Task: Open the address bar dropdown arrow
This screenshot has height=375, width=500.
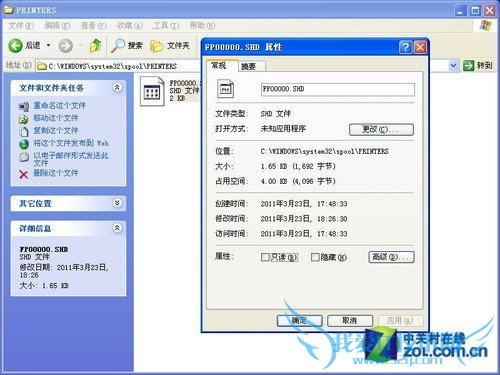Action: click(x=453, y=66)
